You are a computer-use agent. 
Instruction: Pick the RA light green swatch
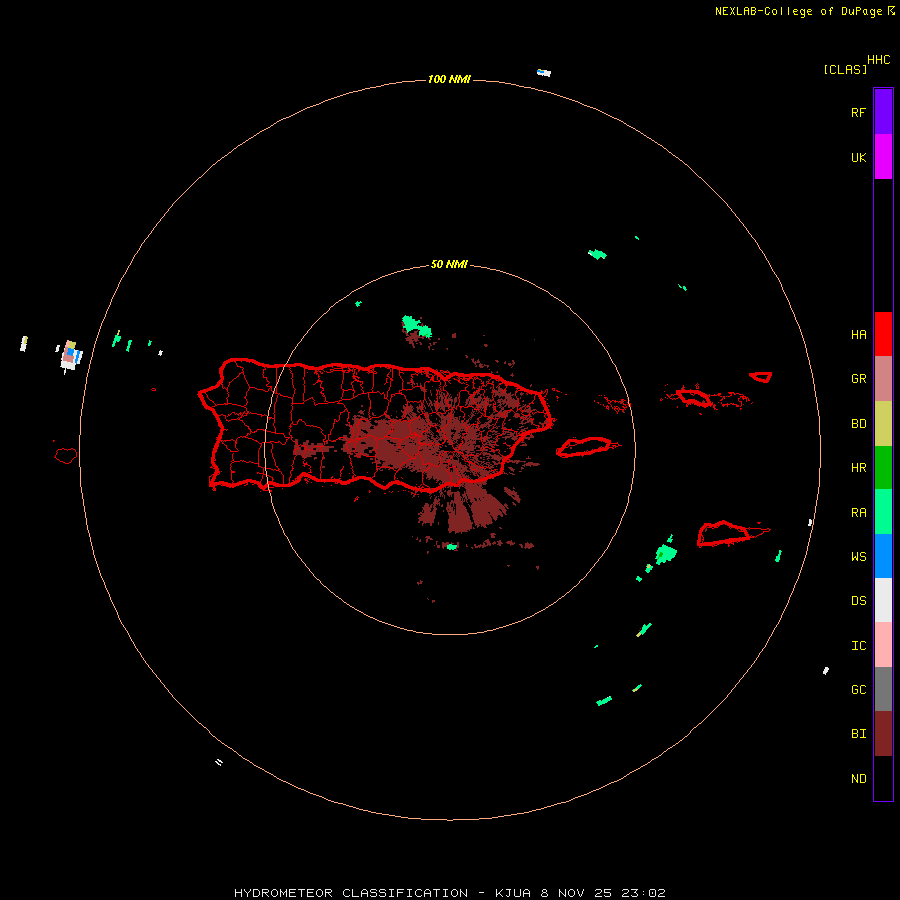883,512
